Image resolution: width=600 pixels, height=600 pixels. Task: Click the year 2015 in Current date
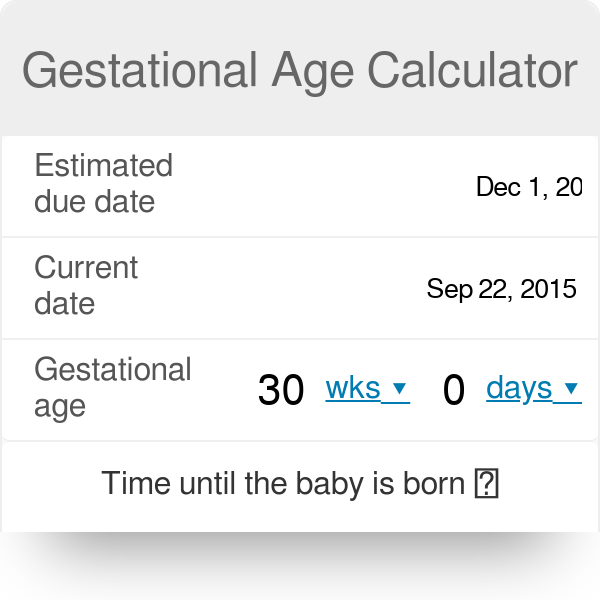point(549,289)
